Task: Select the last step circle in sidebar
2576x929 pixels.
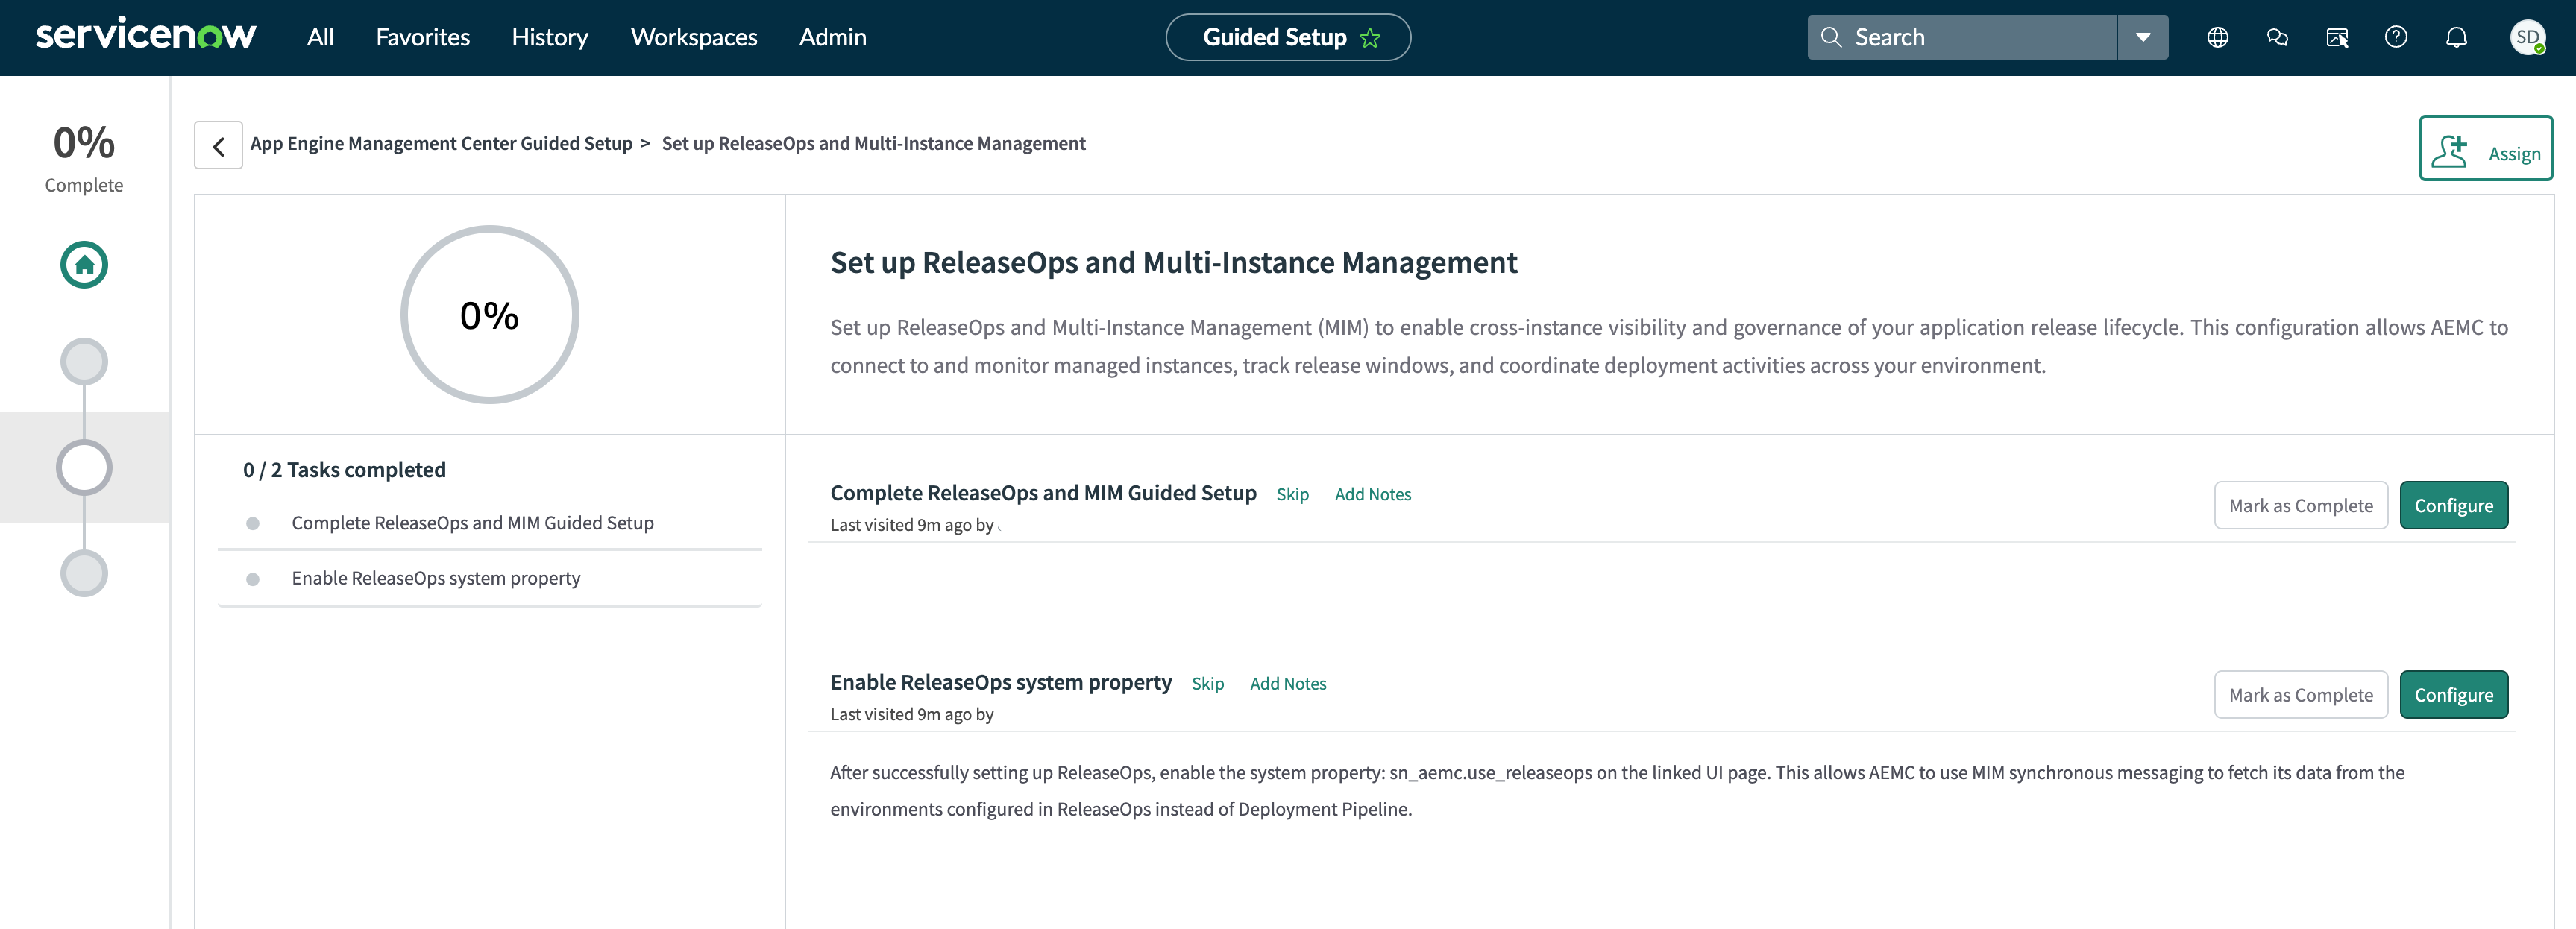Action: click(84, 573)
